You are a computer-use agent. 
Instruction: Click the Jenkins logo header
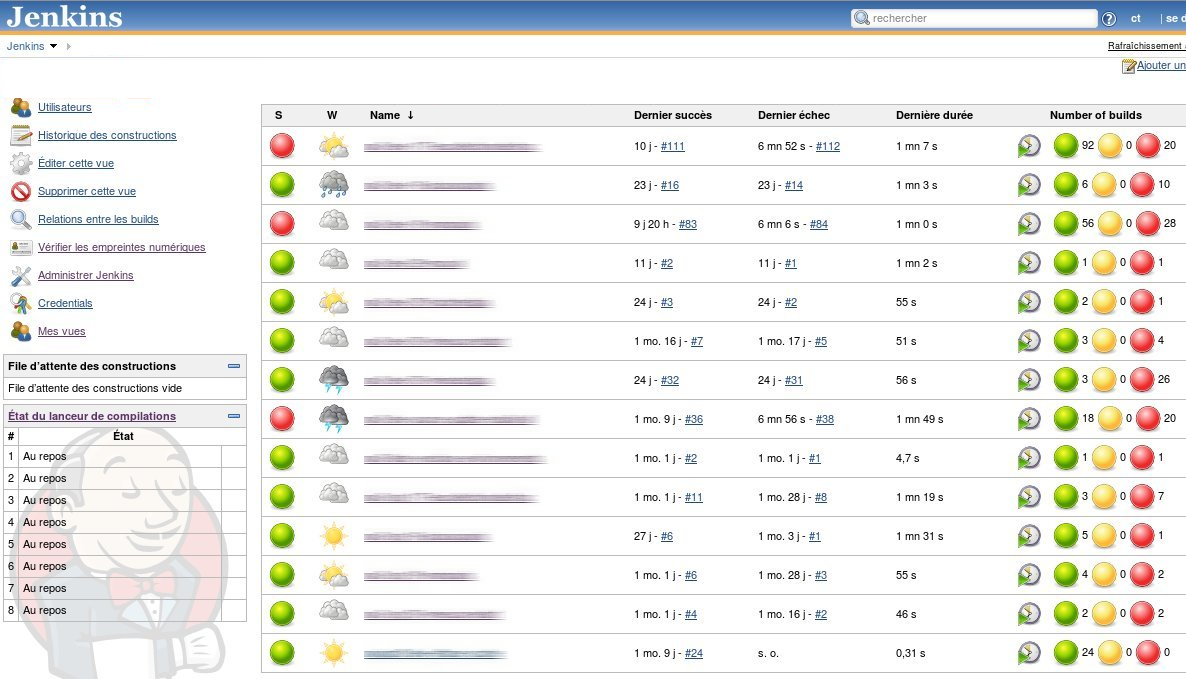(64, 16)
